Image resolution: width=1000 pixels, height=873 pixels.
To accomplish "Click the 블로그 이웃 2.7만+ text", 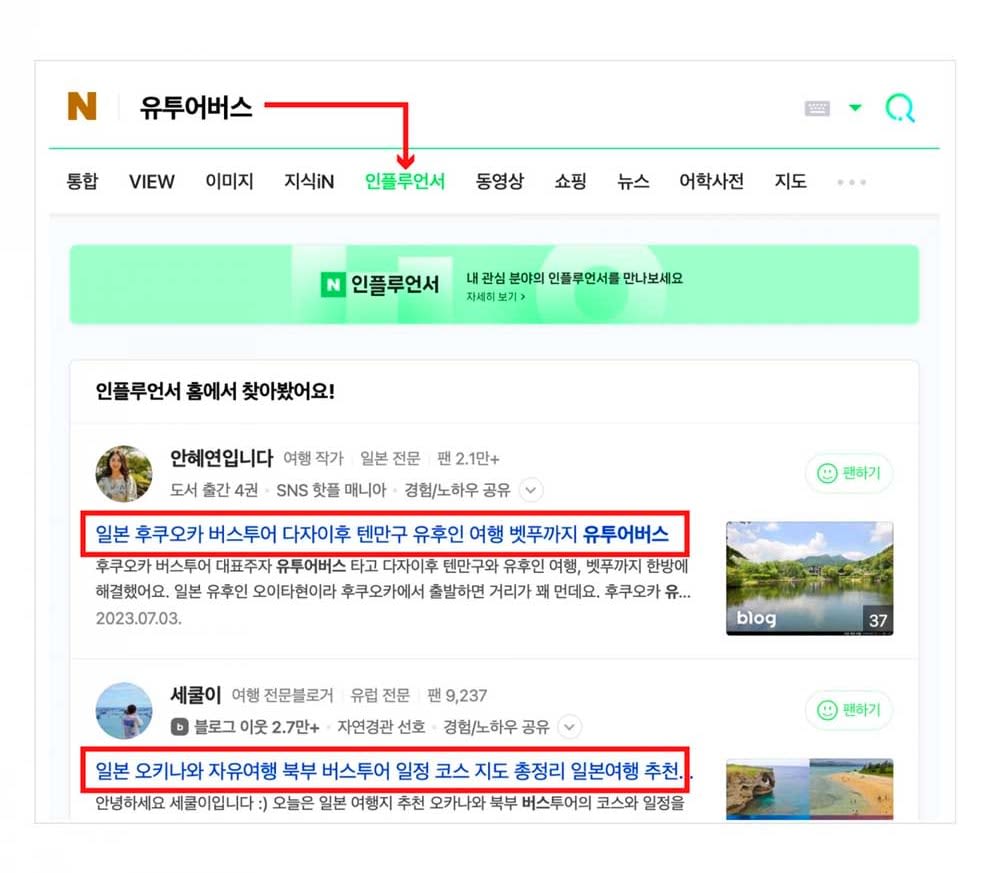I will point(256,727).
